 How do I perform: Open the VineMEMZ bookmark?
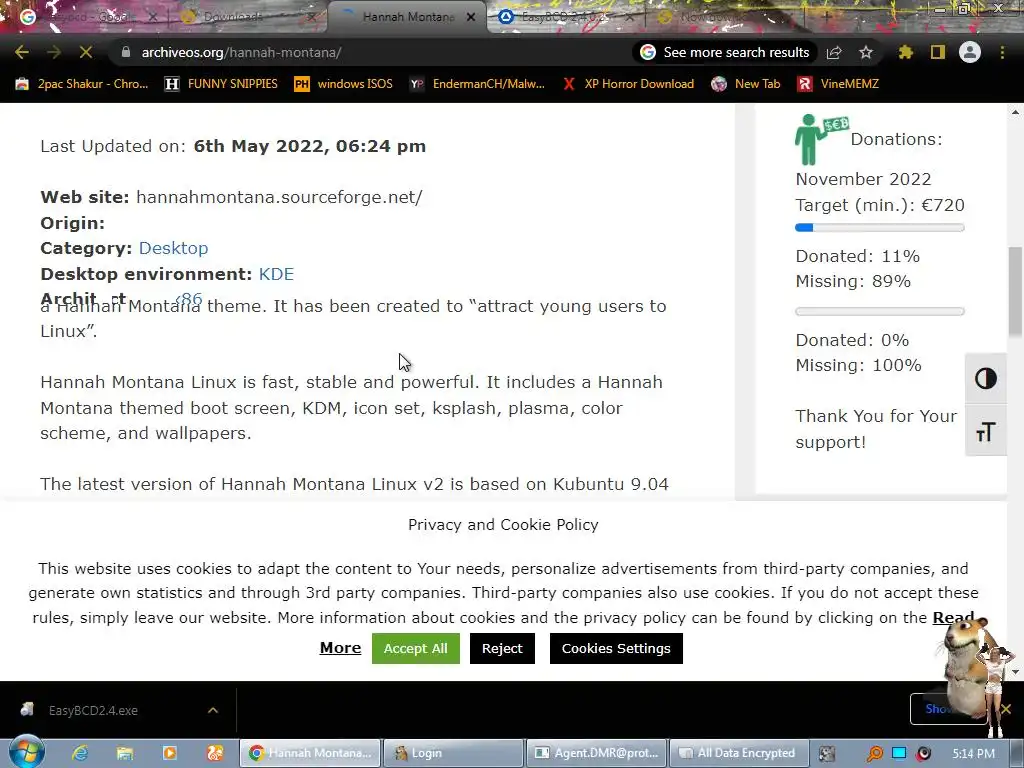point(838,84)
